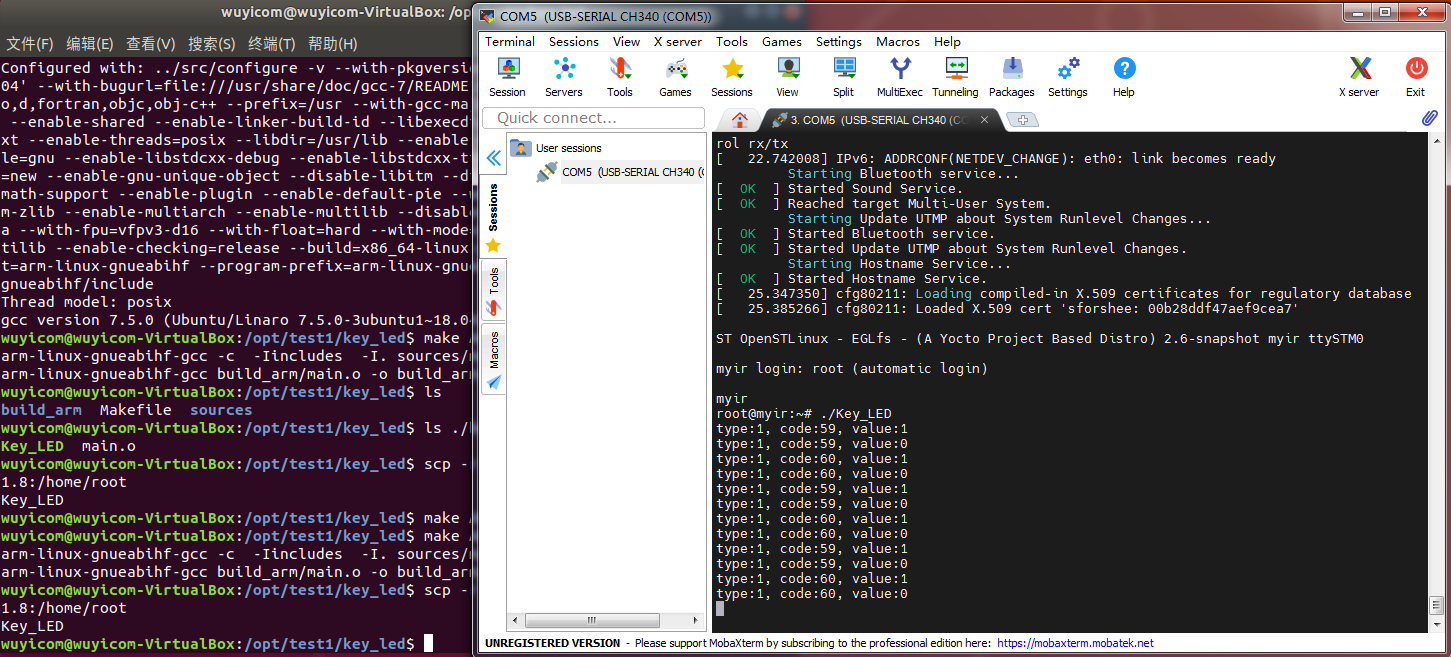Open the mobaxterm.mobatek.net link
Viewport: 1451px width, 657px height.
[x=1075, y=643]
